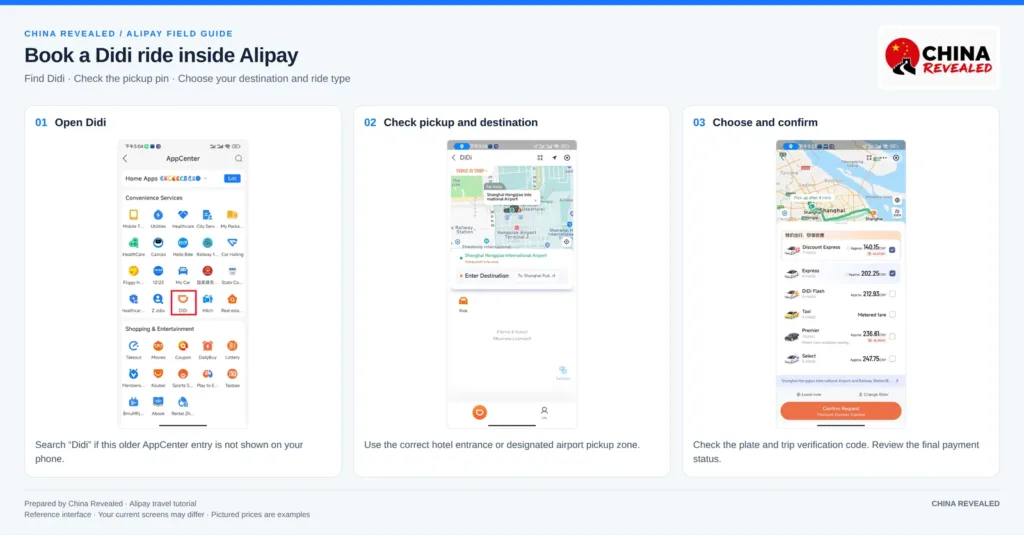Click the Take a trip label
This screenshot has width=1024, height=535.
click(471, 170)
